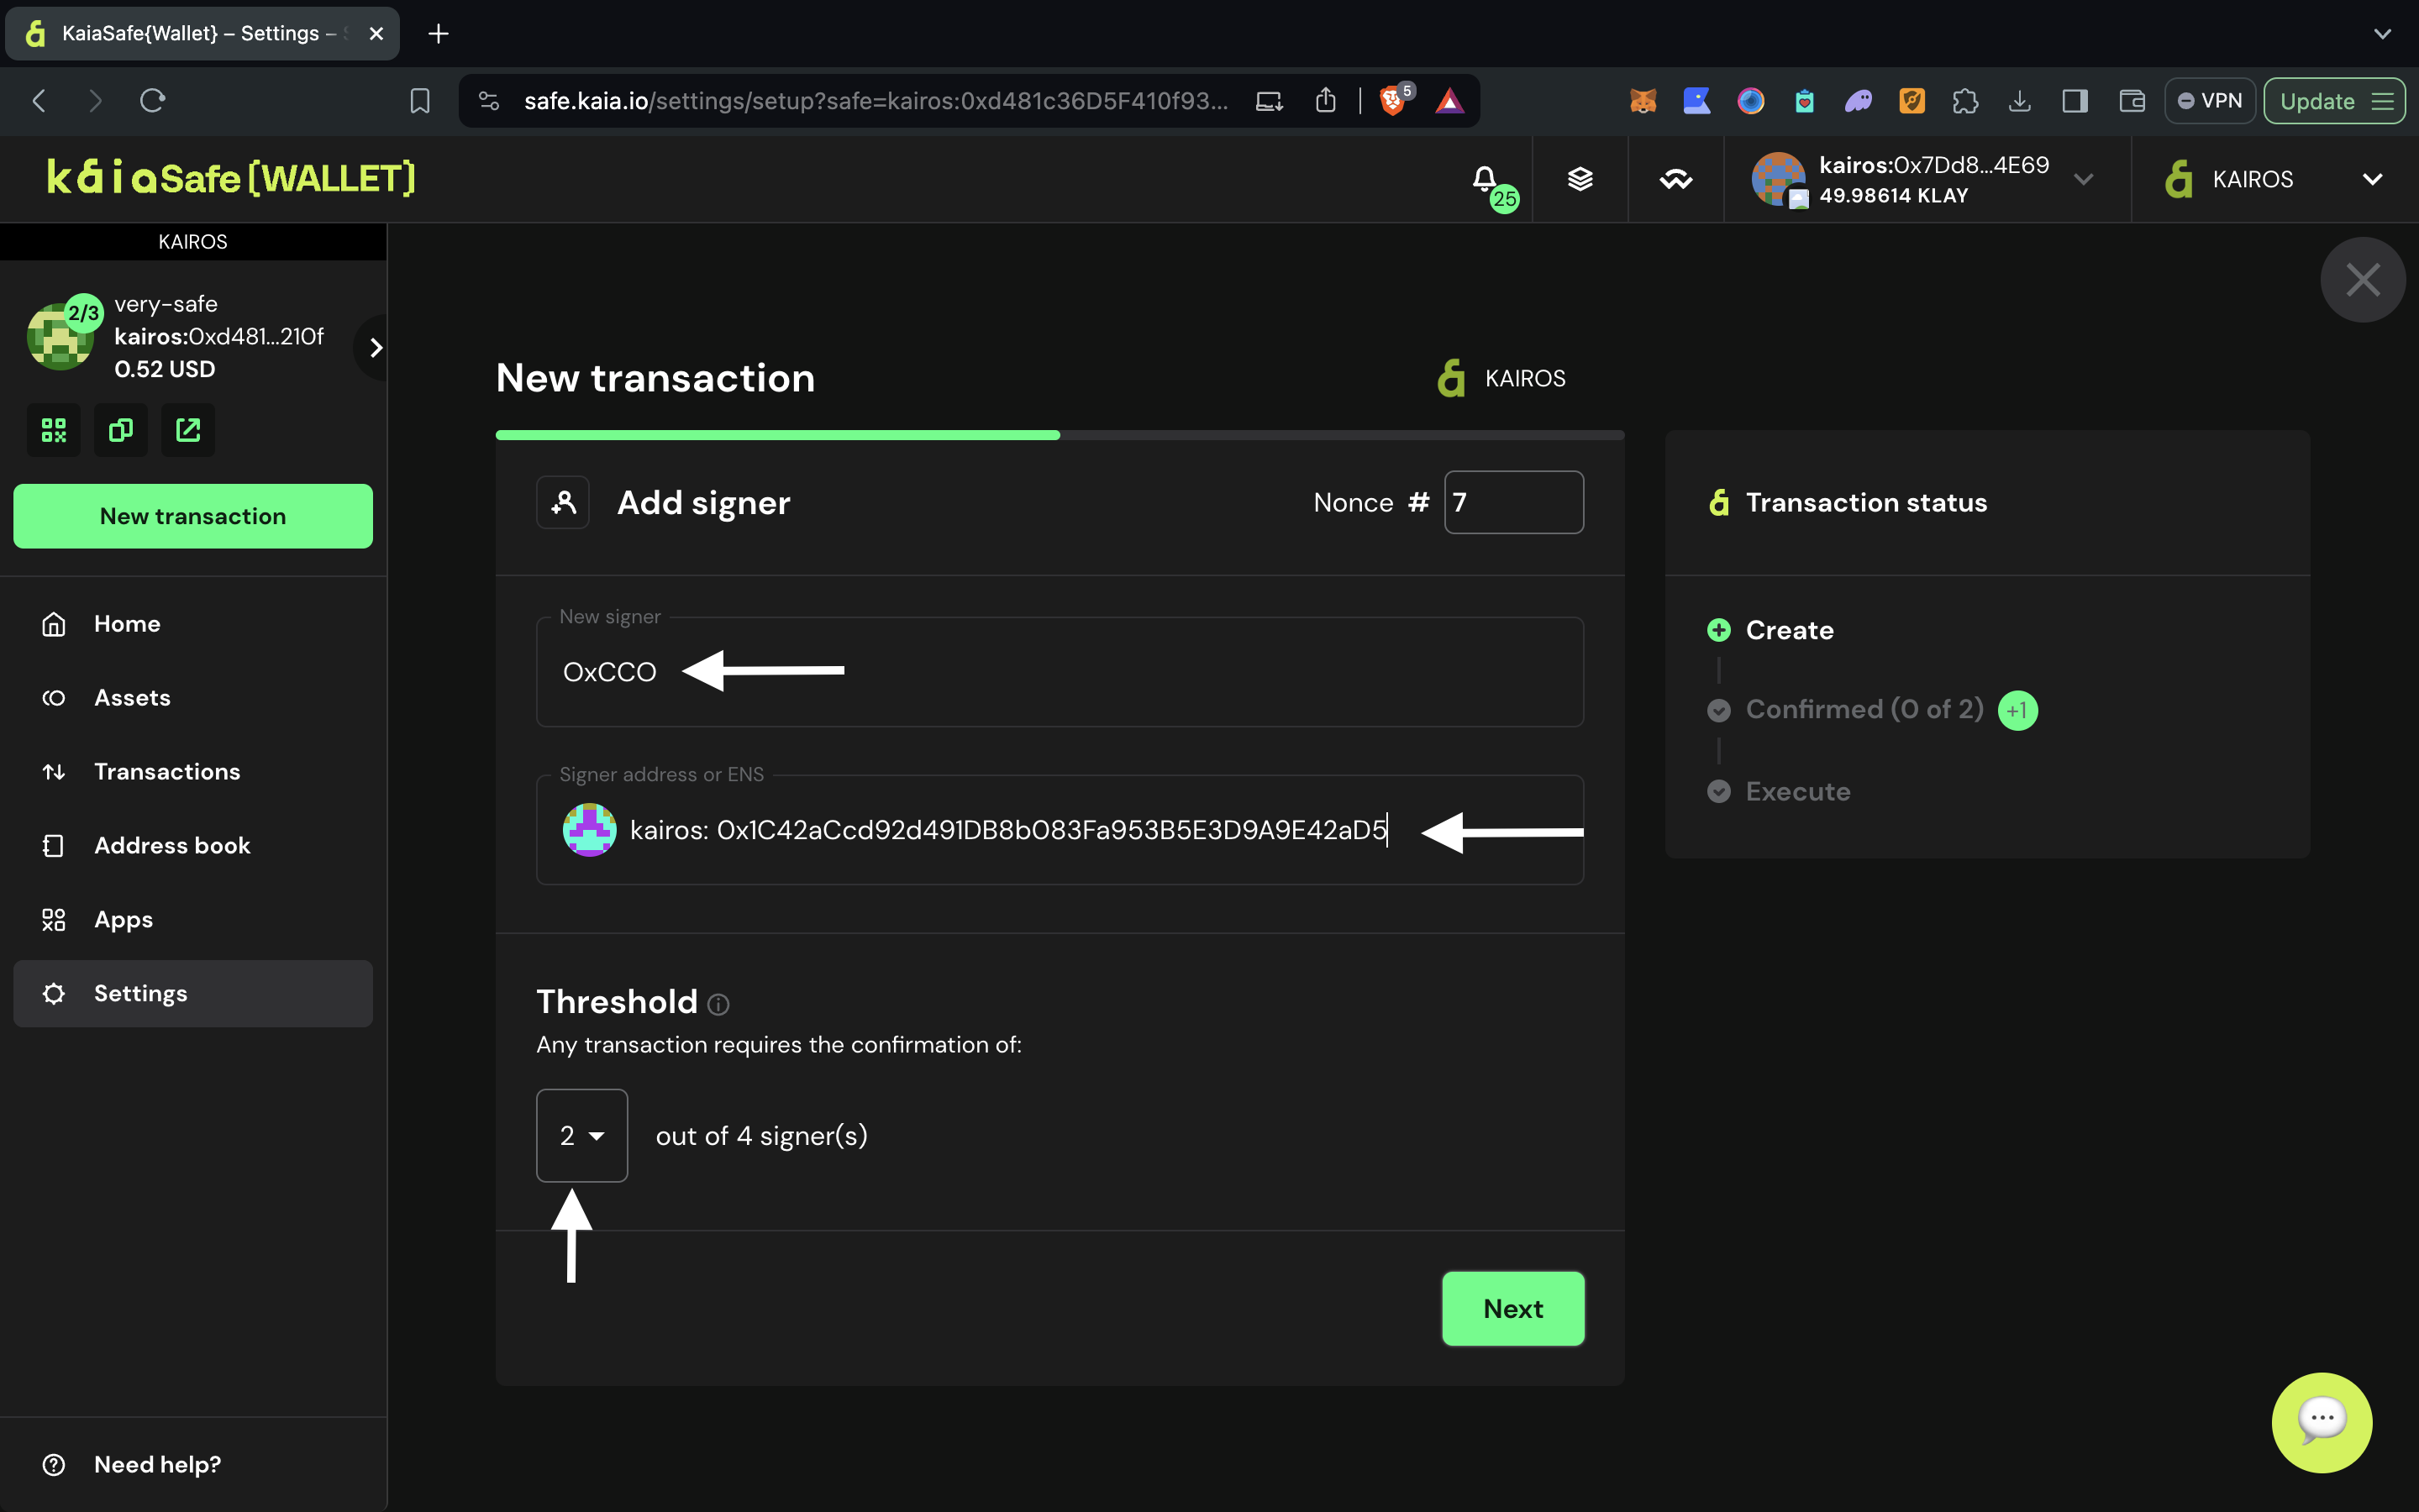Show the Safe QR code icon

tap(54, 431)
